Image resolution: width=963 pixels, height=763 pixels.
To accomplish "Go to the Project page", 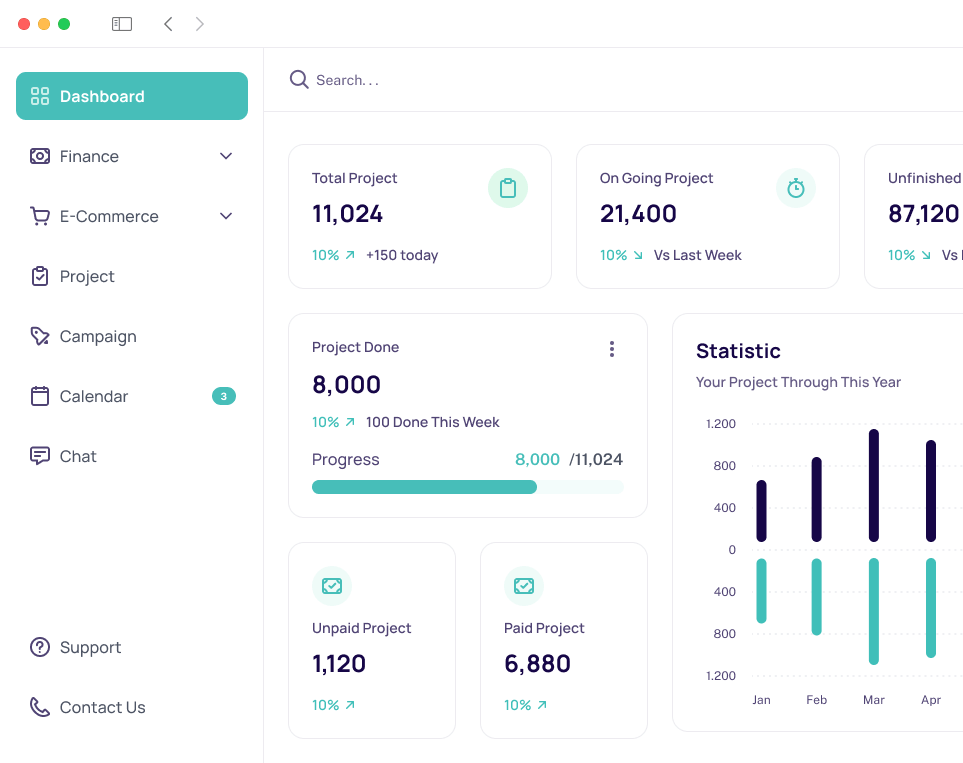I will (87, 276).
